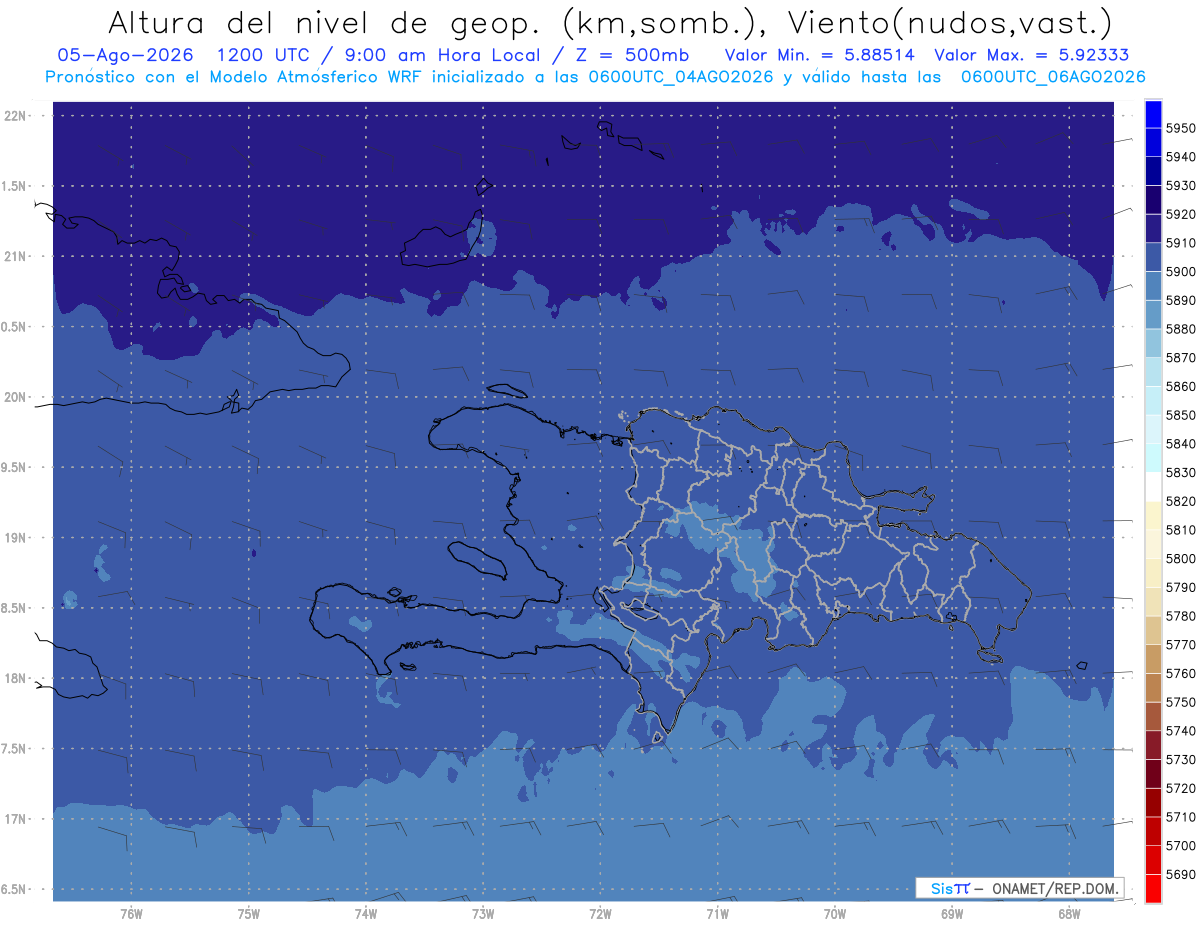Click the 20N latitude label
Screen dimensions: 1200x927
[x=16, y=397]
